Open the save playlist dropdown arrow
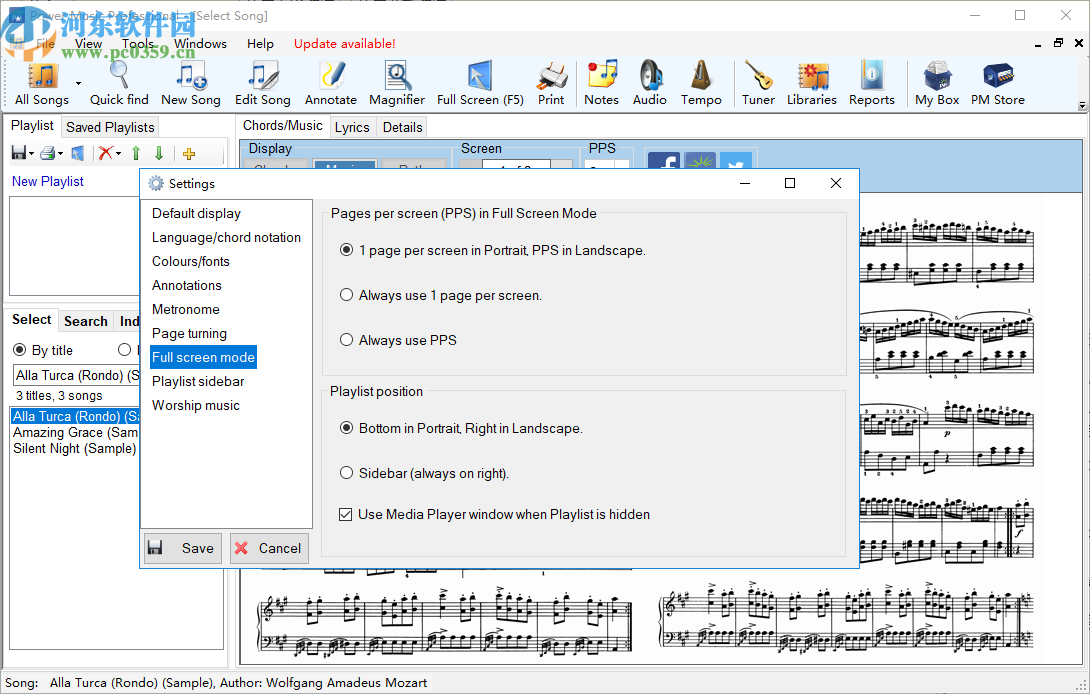The width and height of the screenshot is (1090, 694). tap(30, 154)
